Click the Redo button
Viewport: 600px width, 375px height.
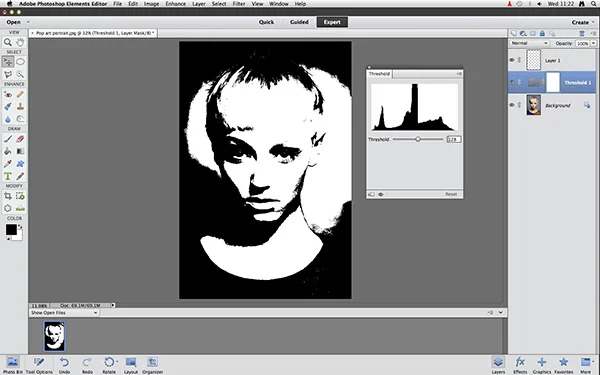[87, 365]
